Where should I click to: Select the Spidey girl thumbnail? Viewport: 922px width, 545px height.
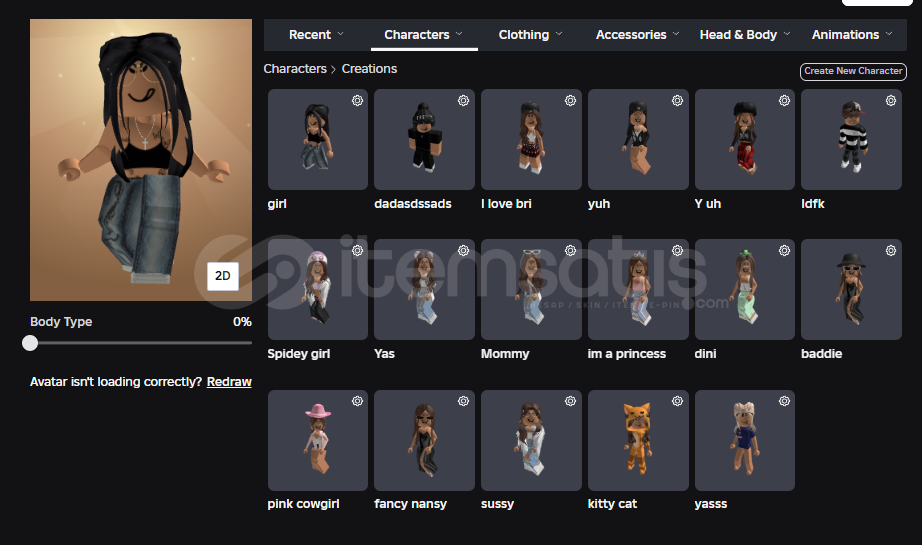click(x=318, y=289)
